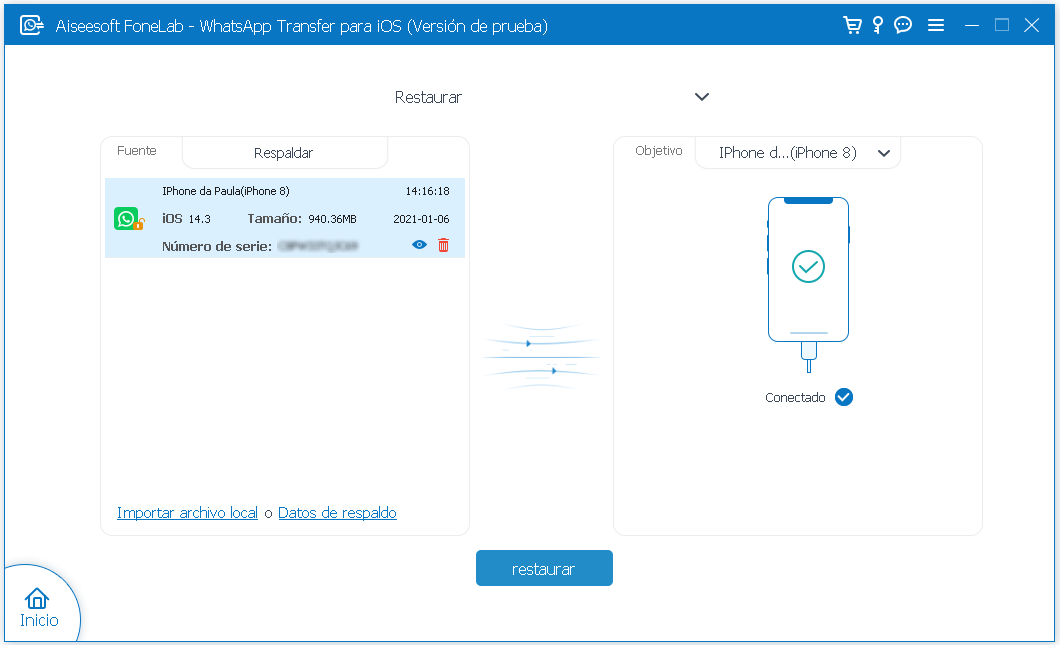Viewport: 1060px width, 645px height.
Task: Click the backup date 2021-01-06
Action: pyautogui.click(x=421, y=219)
